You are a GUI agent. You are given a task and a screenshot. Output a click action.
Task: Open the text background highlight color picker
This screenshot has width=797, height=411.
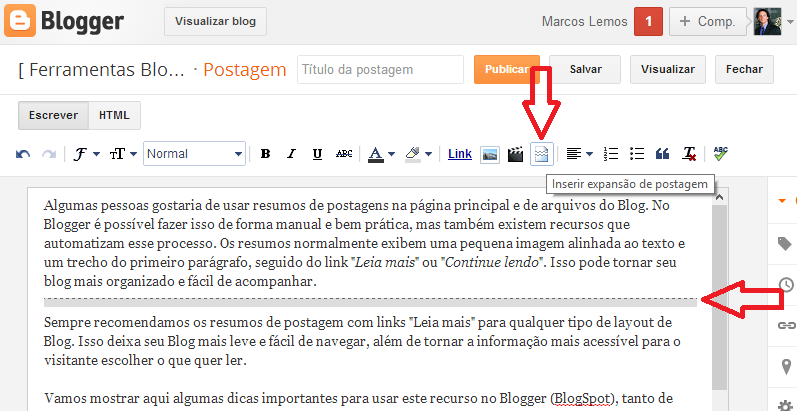click(419, 154)
